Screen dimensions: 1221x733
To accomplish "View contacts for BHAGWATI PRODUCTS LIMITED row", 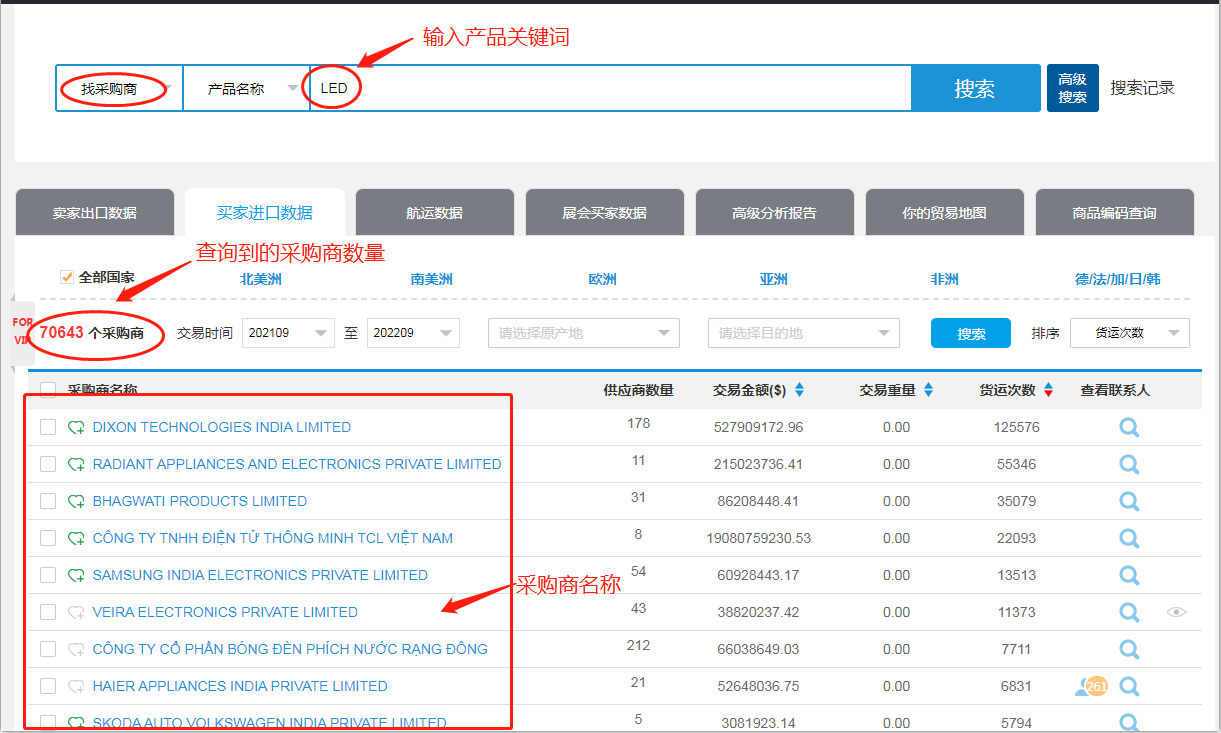I will click(x=1129, y=502).
